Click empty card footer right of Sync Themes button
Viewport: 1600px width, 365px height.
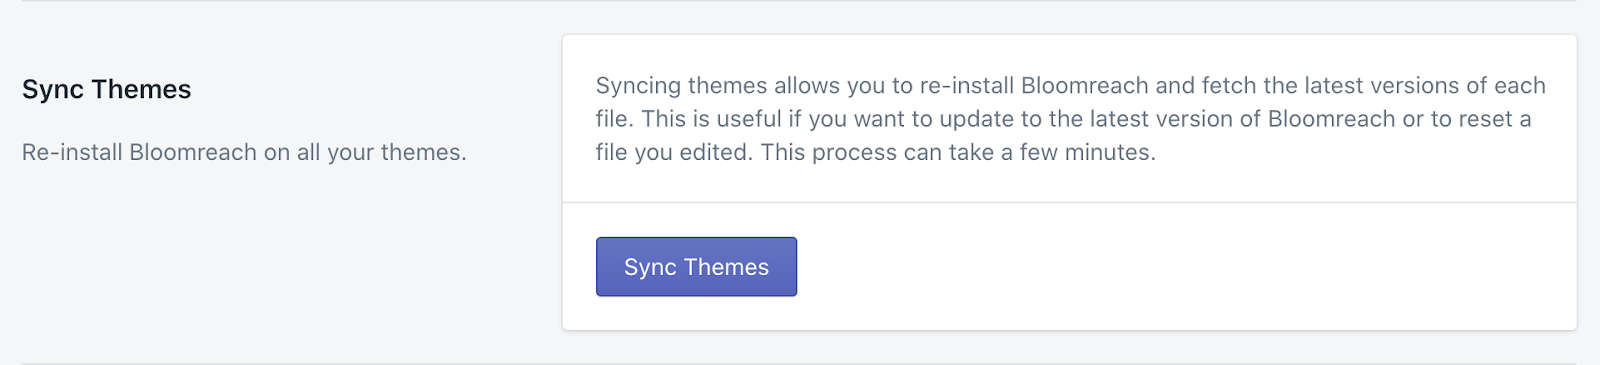(1185, 267)
